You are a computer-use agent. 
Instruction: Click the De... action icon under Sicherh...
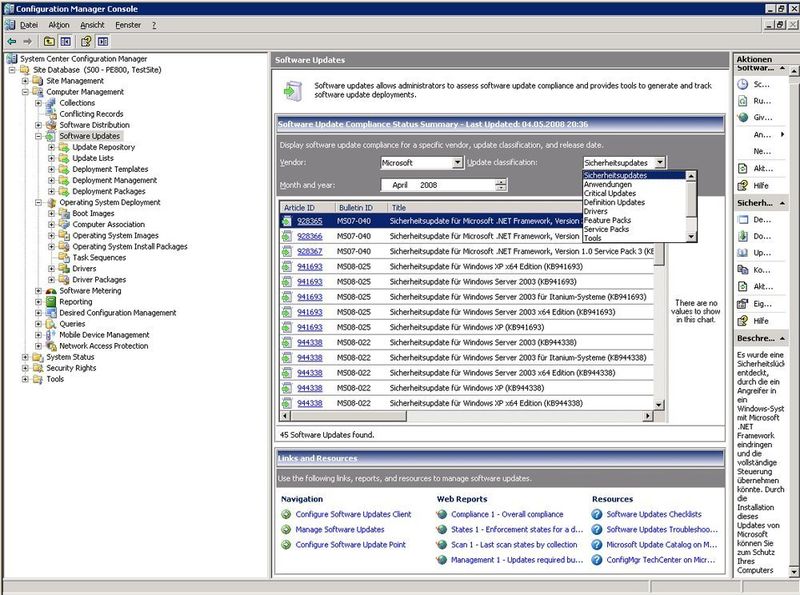(x=743, y=220)
